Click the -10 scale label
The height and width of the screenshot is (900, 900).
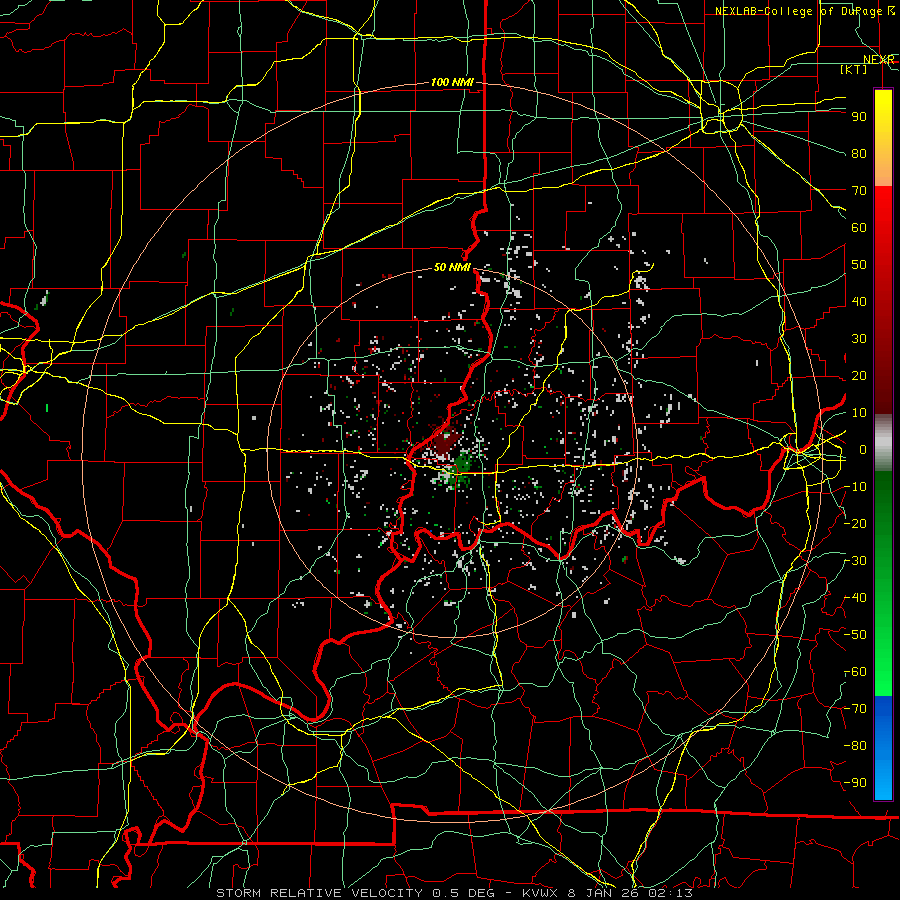(855, 487)
